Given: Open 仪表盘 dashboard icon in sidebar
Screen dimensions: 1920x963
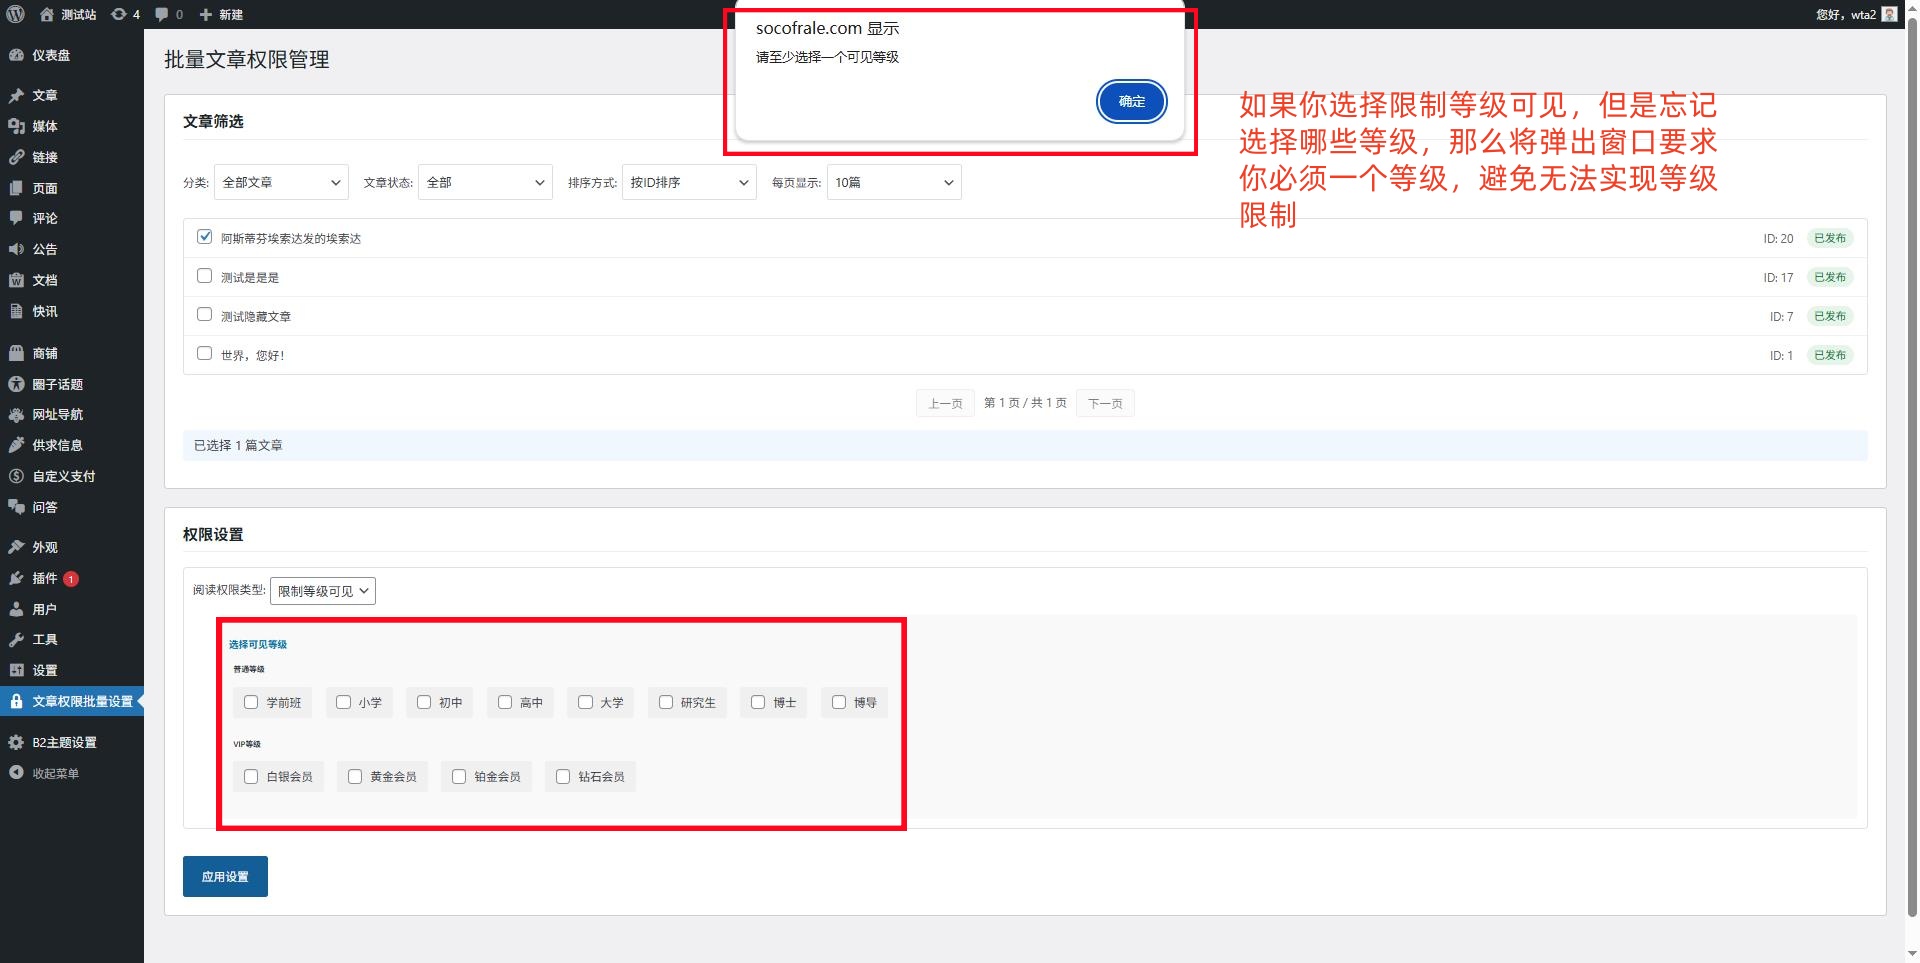Looking at the screenshot, I should pyautogui.click(x=16, y=55).
